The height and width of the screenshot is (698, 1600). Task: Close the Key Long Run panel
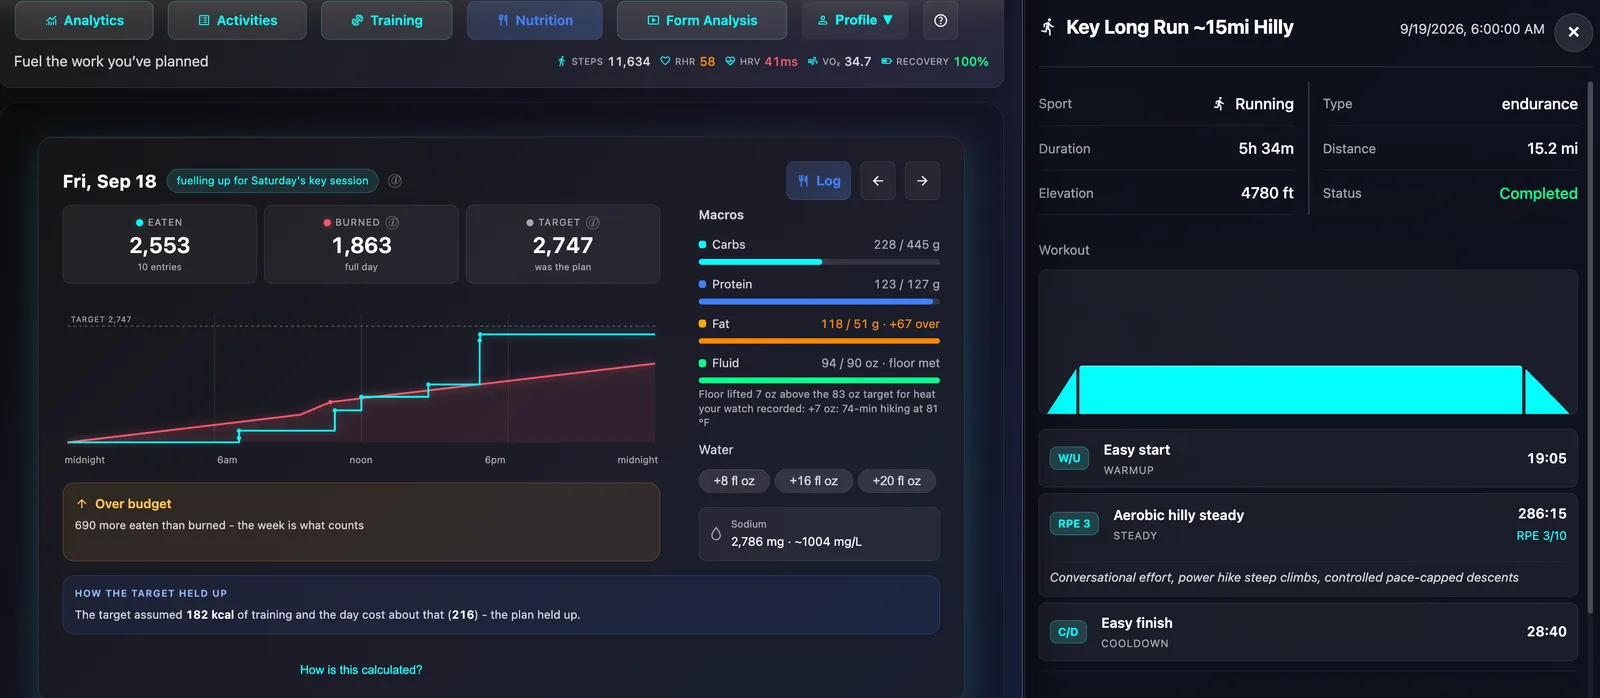coord(1573,32)
